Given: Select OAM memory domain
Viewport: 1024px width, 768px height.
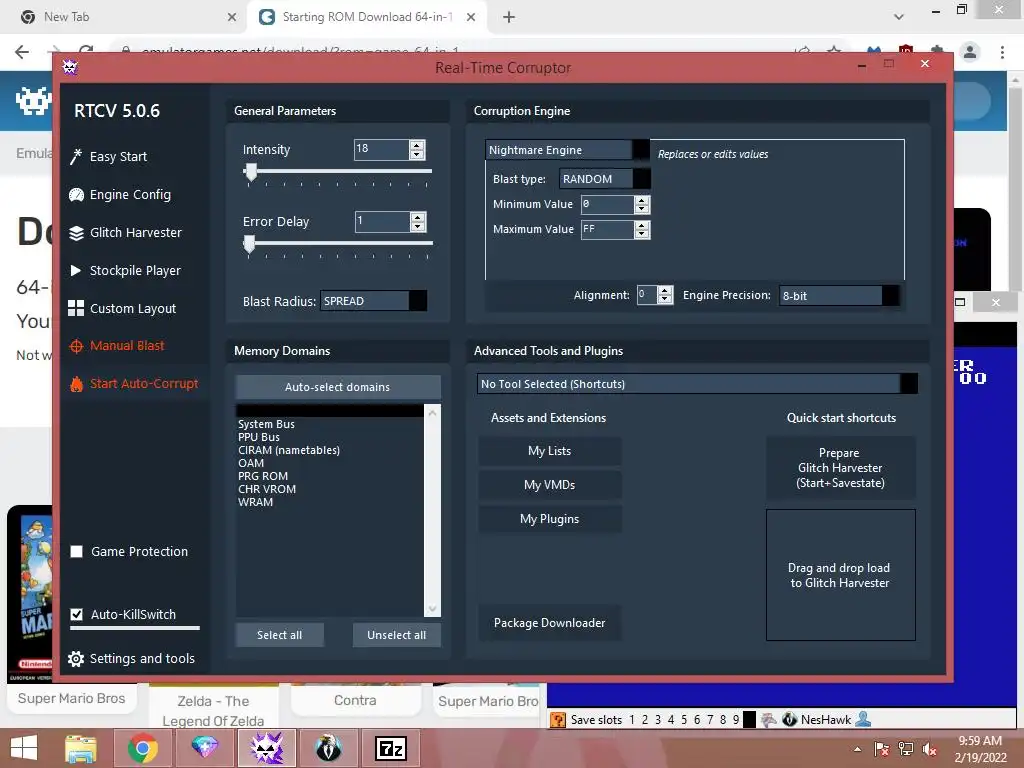Looking at the screenshot, I should pyautogui.click(x=330, y=464).
